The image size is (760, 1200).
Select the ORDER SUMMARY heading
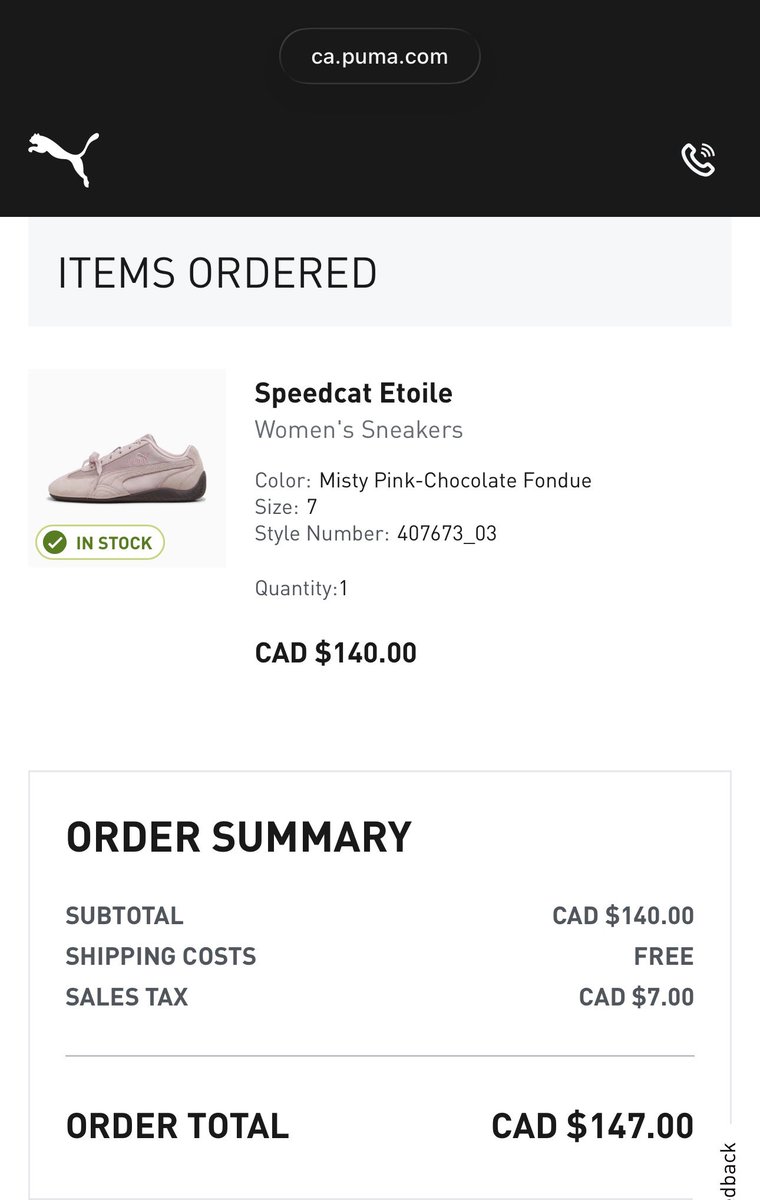pyautogui.click(x=239, y=837)
